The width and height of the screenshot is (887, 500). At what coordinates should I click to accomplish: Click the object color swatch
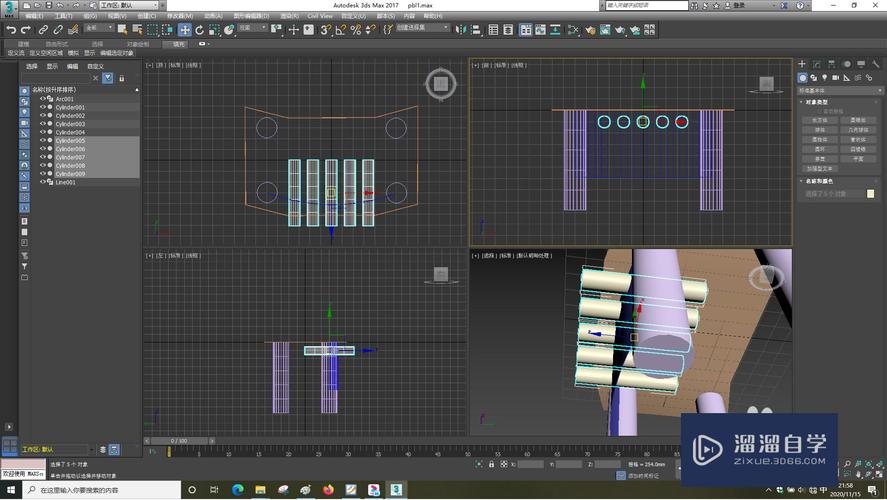(870, 194)
